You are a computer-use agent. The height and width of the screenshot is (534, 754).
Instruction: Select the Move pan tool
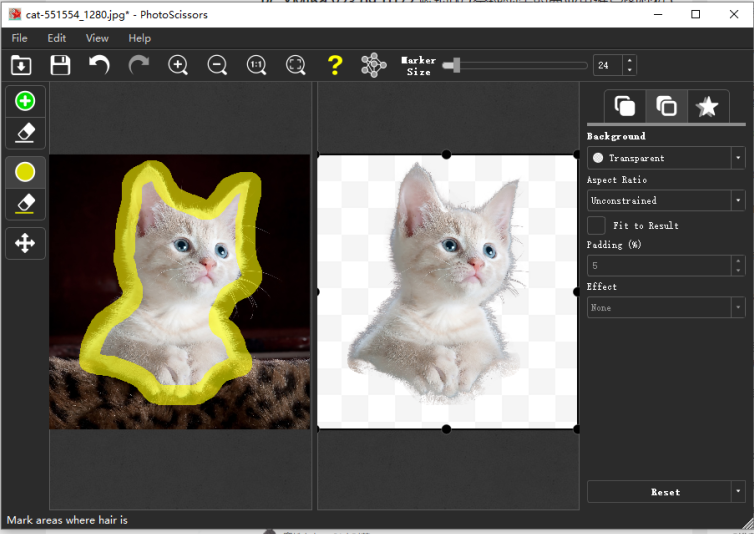pos(25,243)
